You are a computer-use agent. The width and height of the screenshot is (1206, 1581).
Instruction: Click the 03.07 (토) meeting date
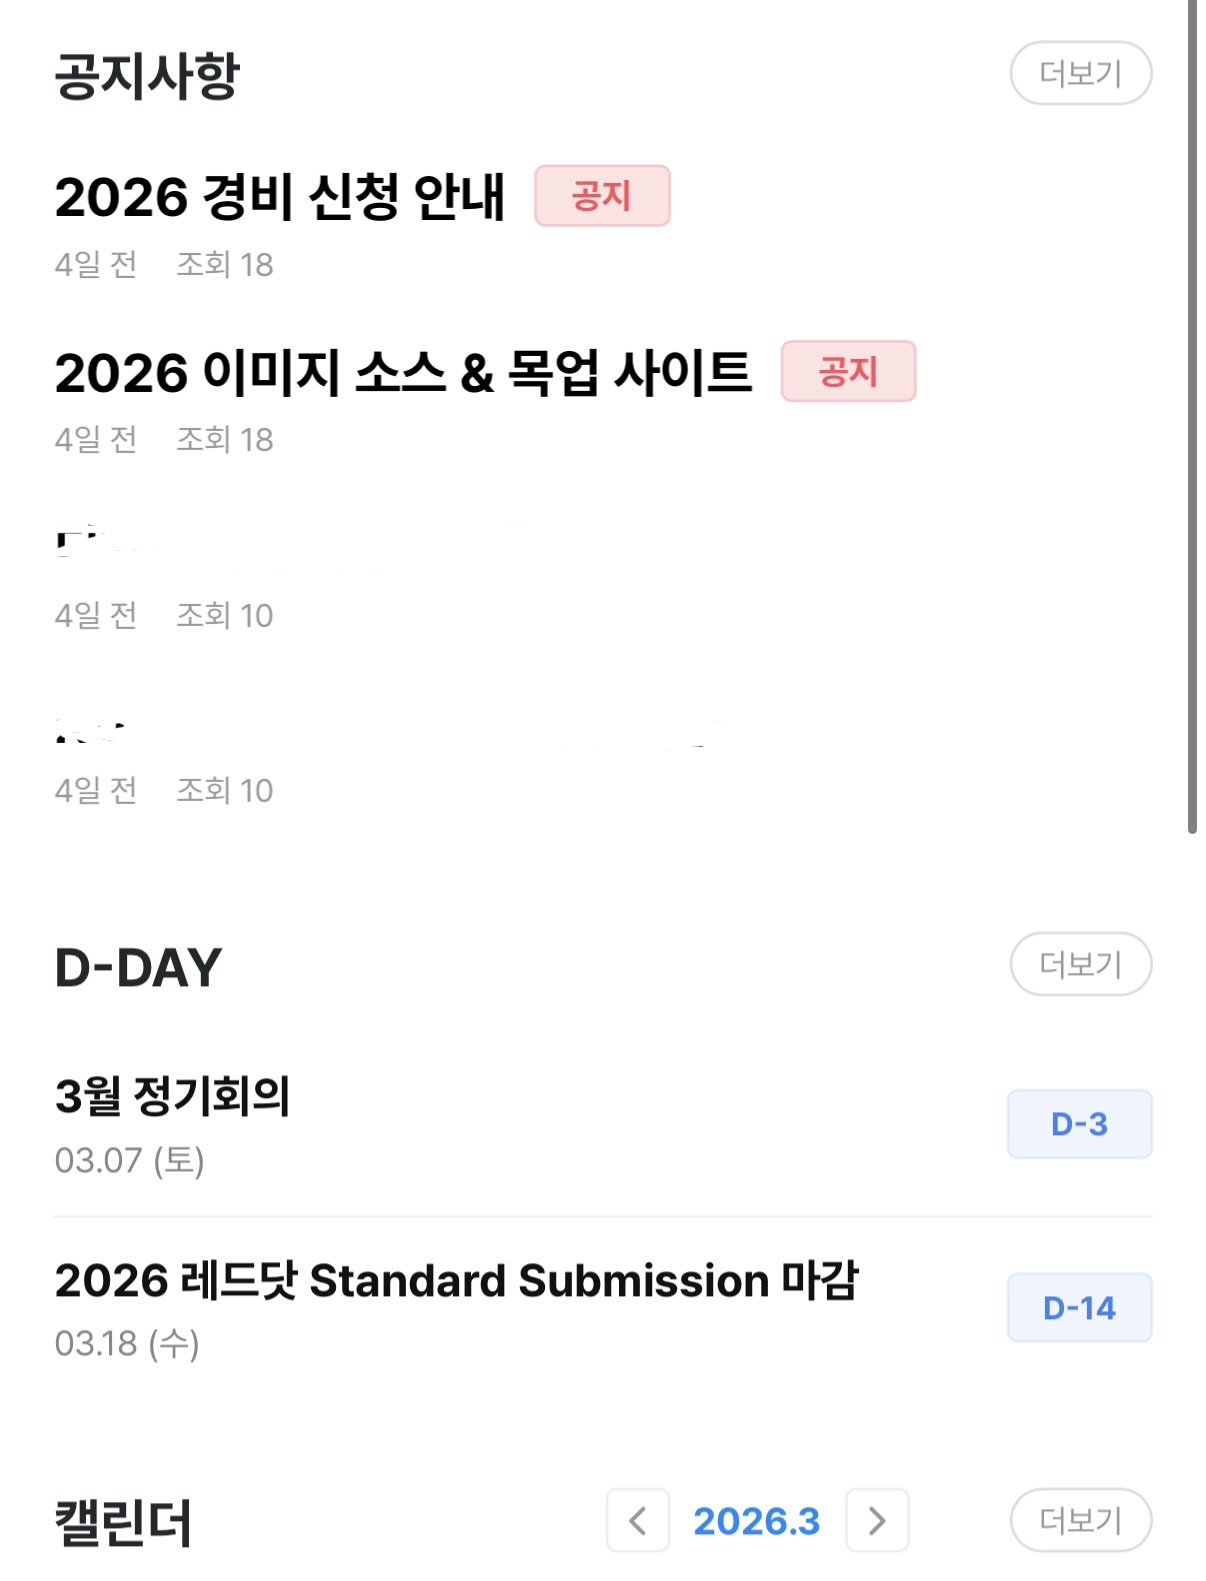[129, 1160]
